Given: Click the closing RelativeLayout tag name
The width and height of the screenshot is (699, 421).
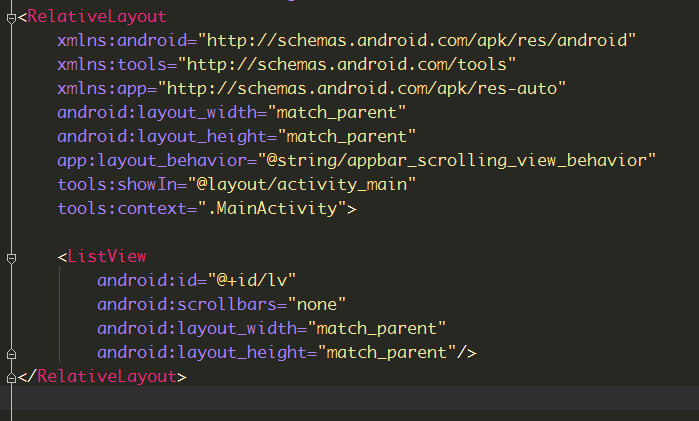Looking at the screenshot, I should [107, 376].
